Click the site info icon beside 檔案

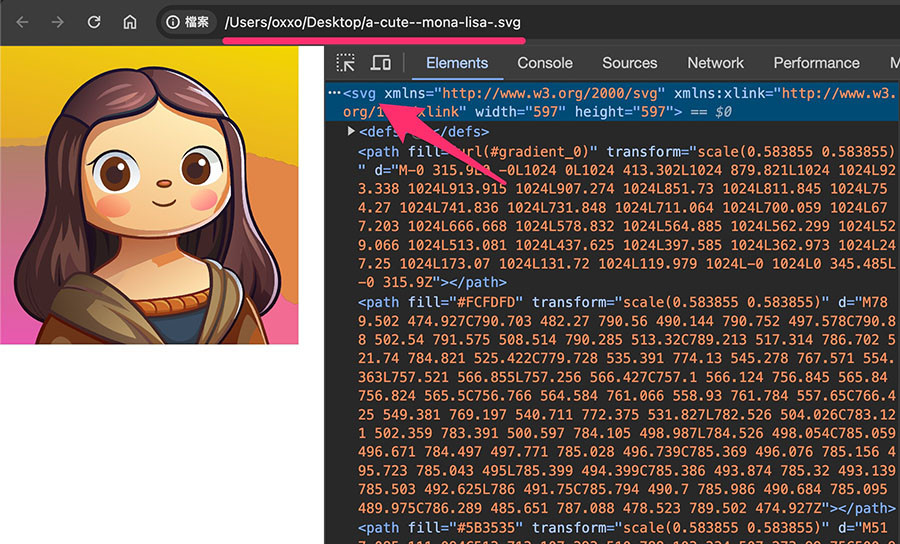pyautogui.click(x=173, y=22)
